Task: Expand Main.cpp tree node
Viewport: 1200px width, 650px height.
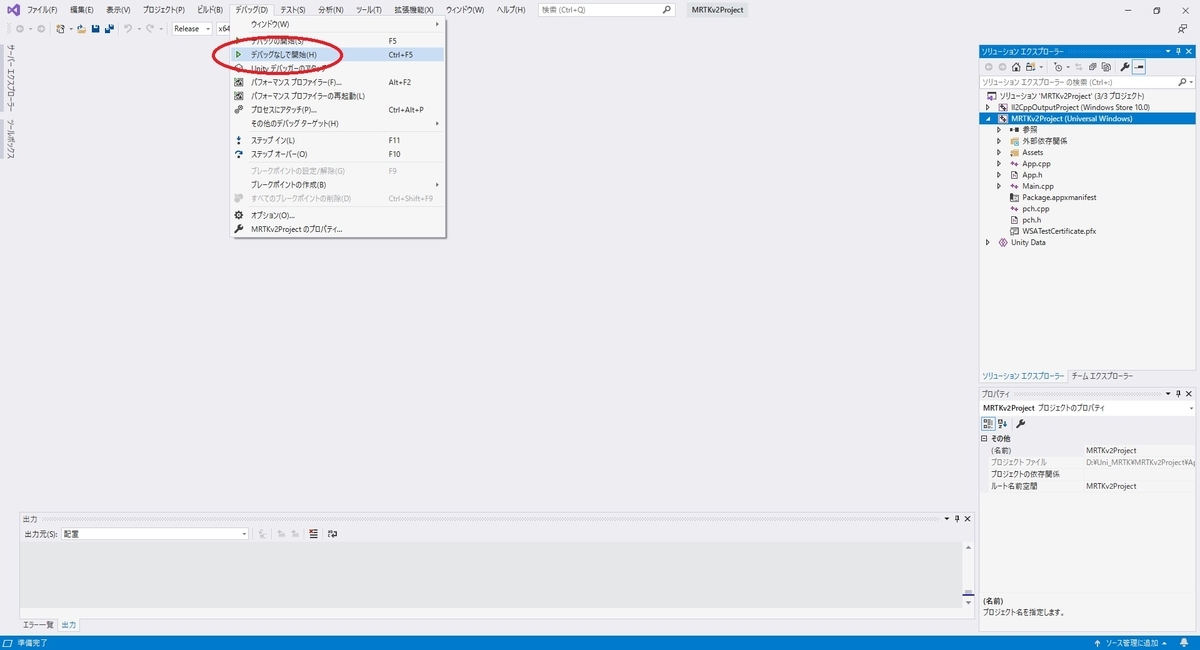Action: coord(999,186)
